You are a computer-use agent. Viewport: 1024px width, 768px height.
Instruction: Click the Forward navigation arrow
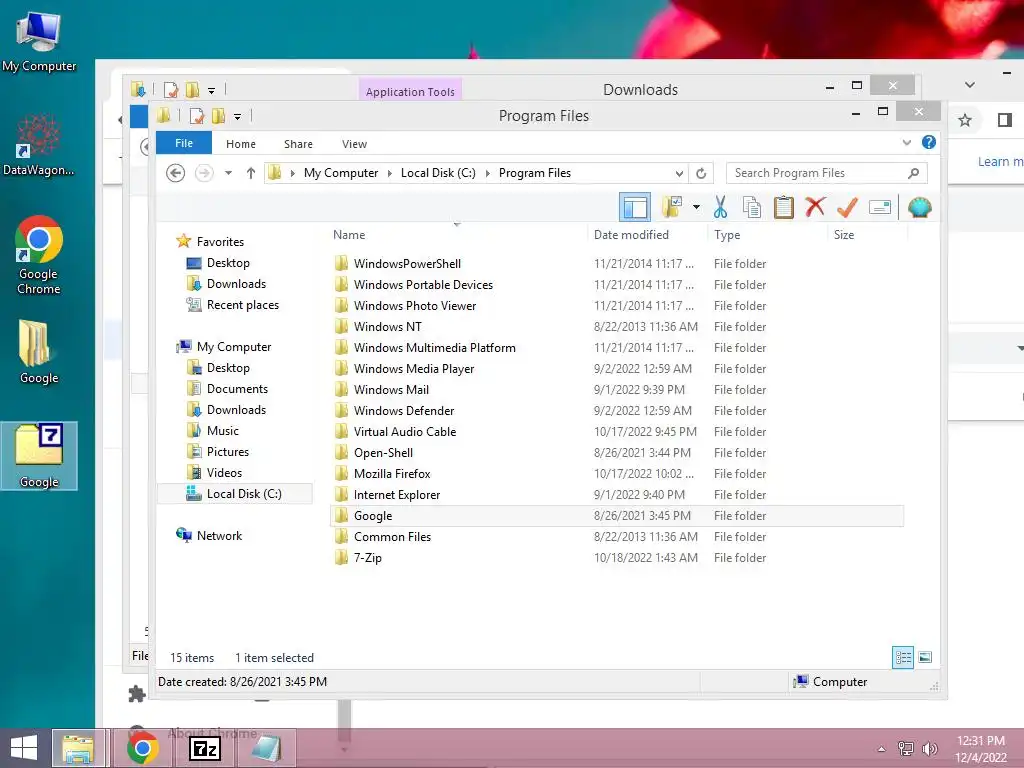click(x=204, y=173)
